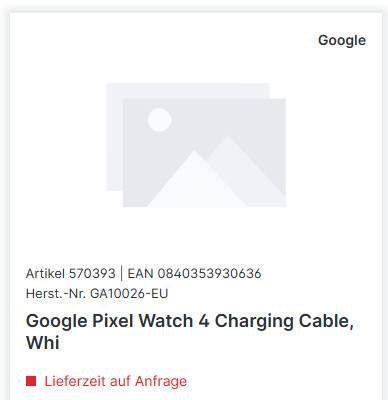Screen dimensions: 388x400
Task: Click the word 'Anfrage' in delivery status
Action: (x=161, y=381)
